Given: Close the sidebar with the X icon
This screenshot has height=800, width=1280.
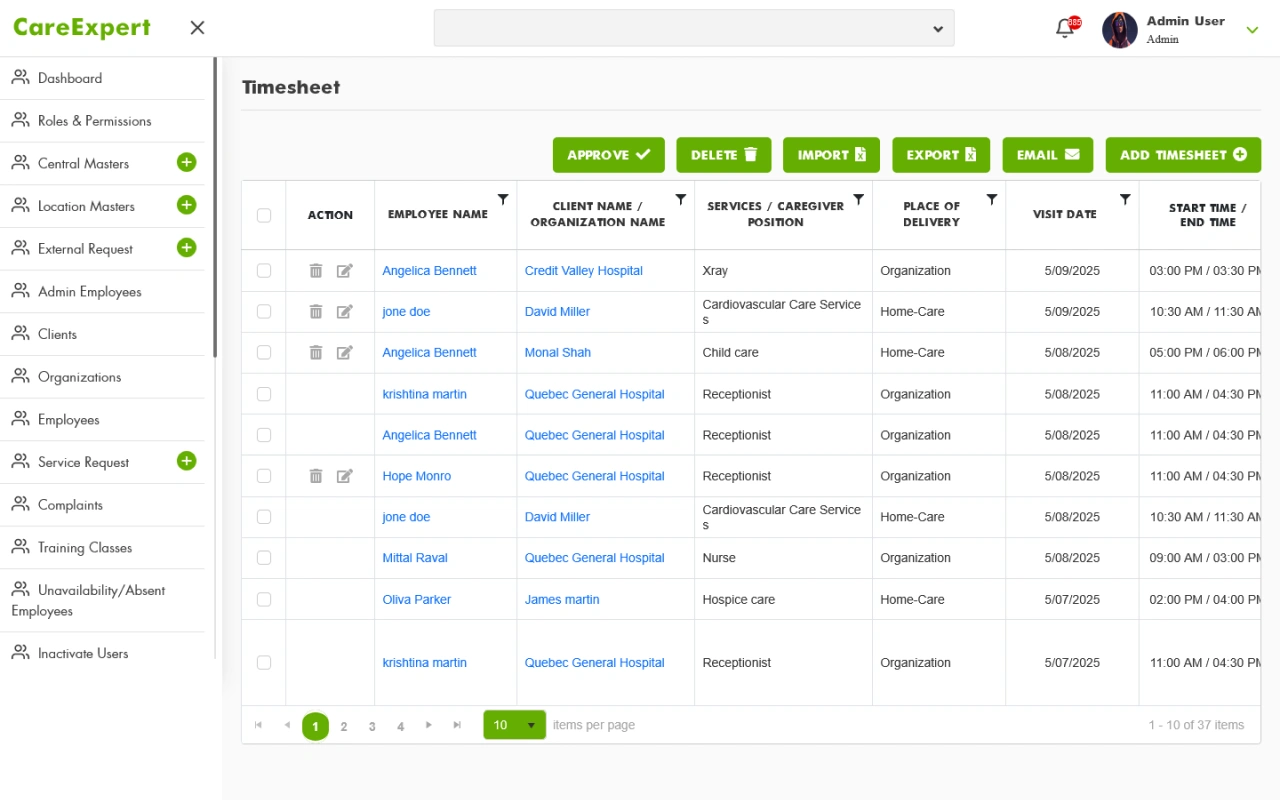Looking at the screenshot, I should [197, 28].
